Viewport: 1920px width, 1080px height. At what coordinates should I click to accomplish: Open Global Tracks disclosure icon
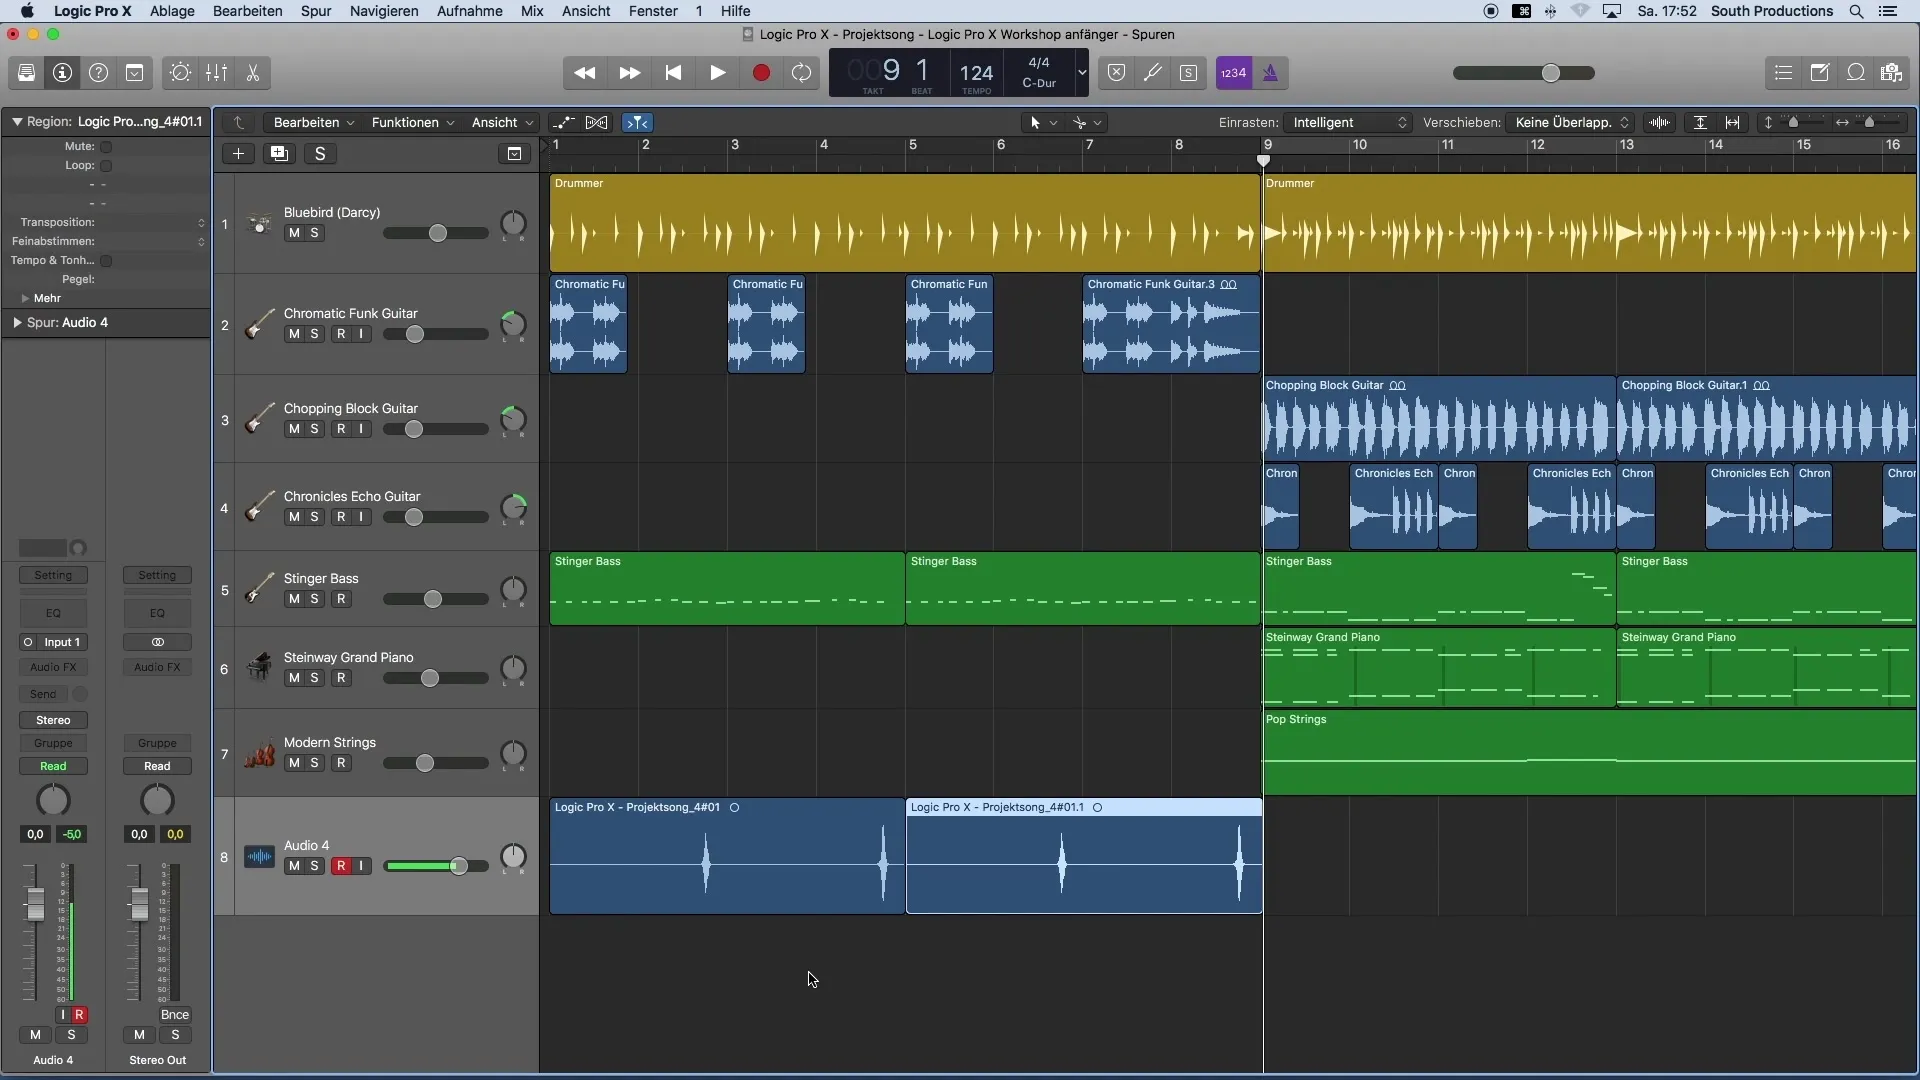click(514, 153)
